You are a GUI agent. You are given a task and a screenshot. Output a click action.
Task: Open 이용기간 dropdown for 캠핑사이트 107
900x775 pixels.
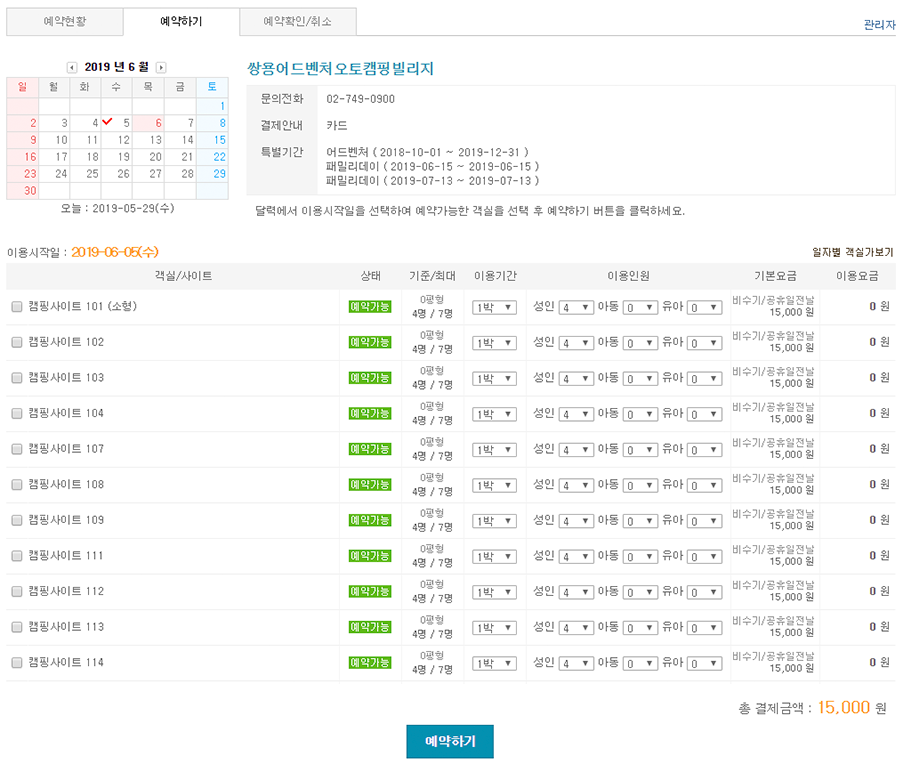[494, 450]
